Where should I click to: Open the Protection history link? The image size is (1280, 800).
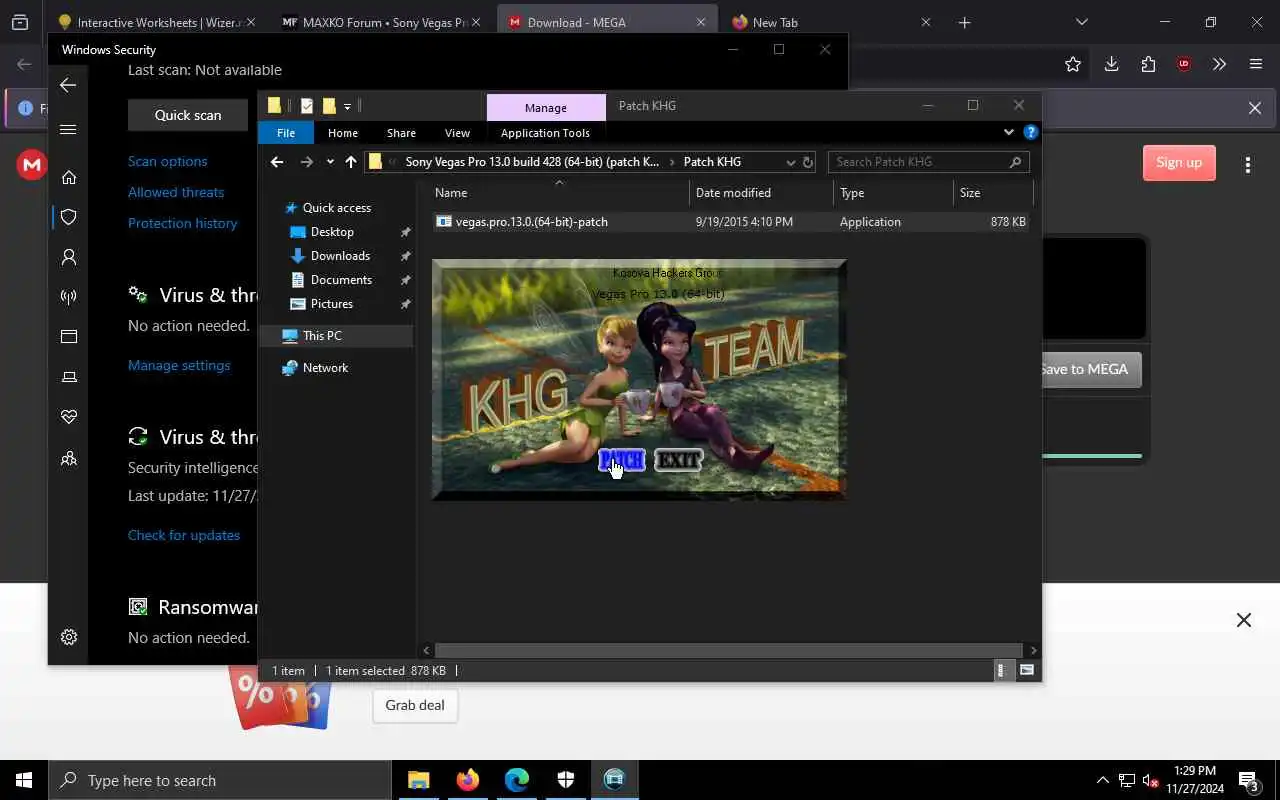click(183, 223)
